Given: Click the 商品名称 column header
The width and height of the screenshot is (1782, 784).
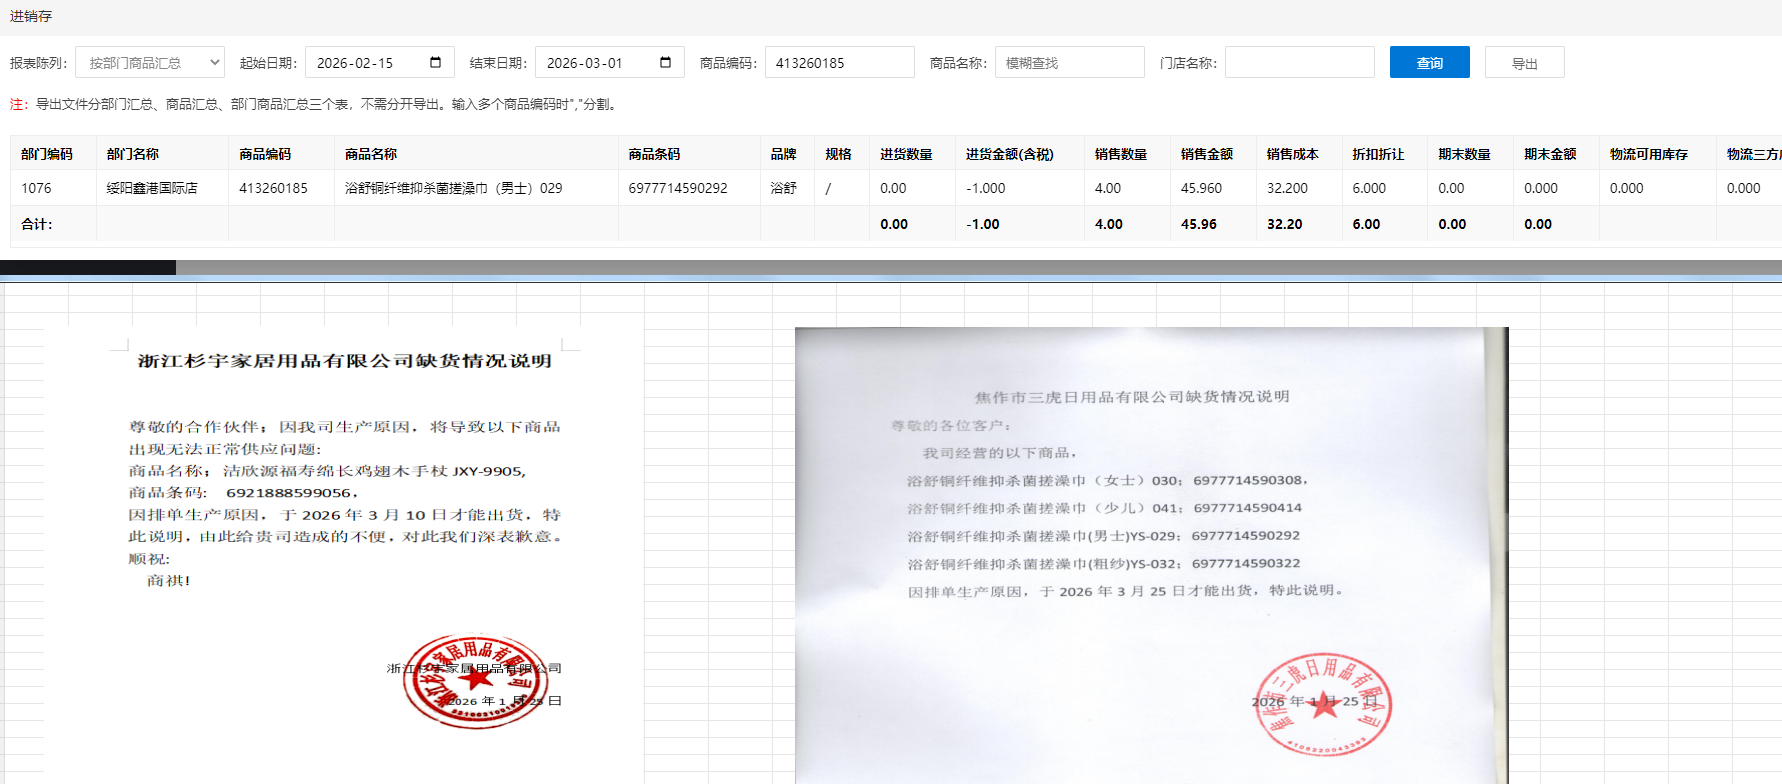Looking at the screenshot, I should click(371, 154).
